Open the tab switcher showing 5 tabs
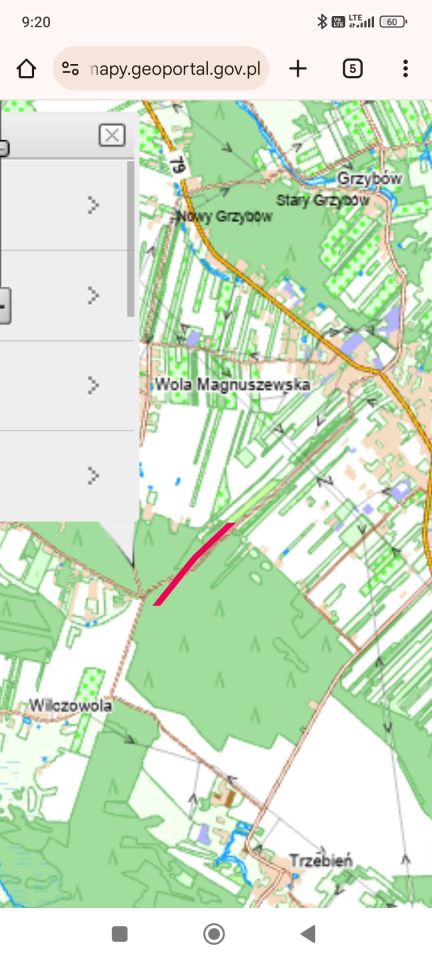This screenshot has width=432, height=960. 352,69
